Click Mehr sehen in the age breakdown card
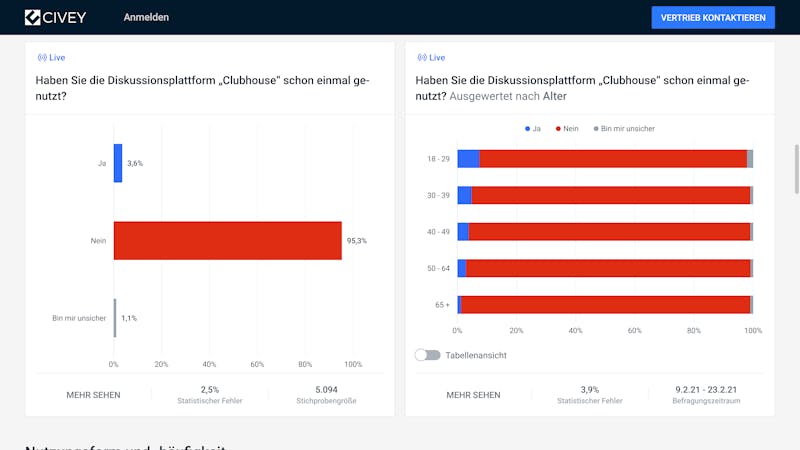The height and width of the screenshot is (450, 800). 473,395
